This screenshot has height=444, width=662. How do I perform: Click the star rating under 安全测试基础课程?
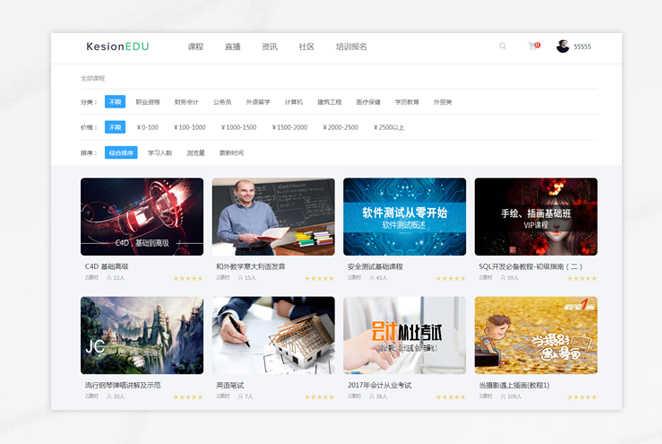pos(450,278)
